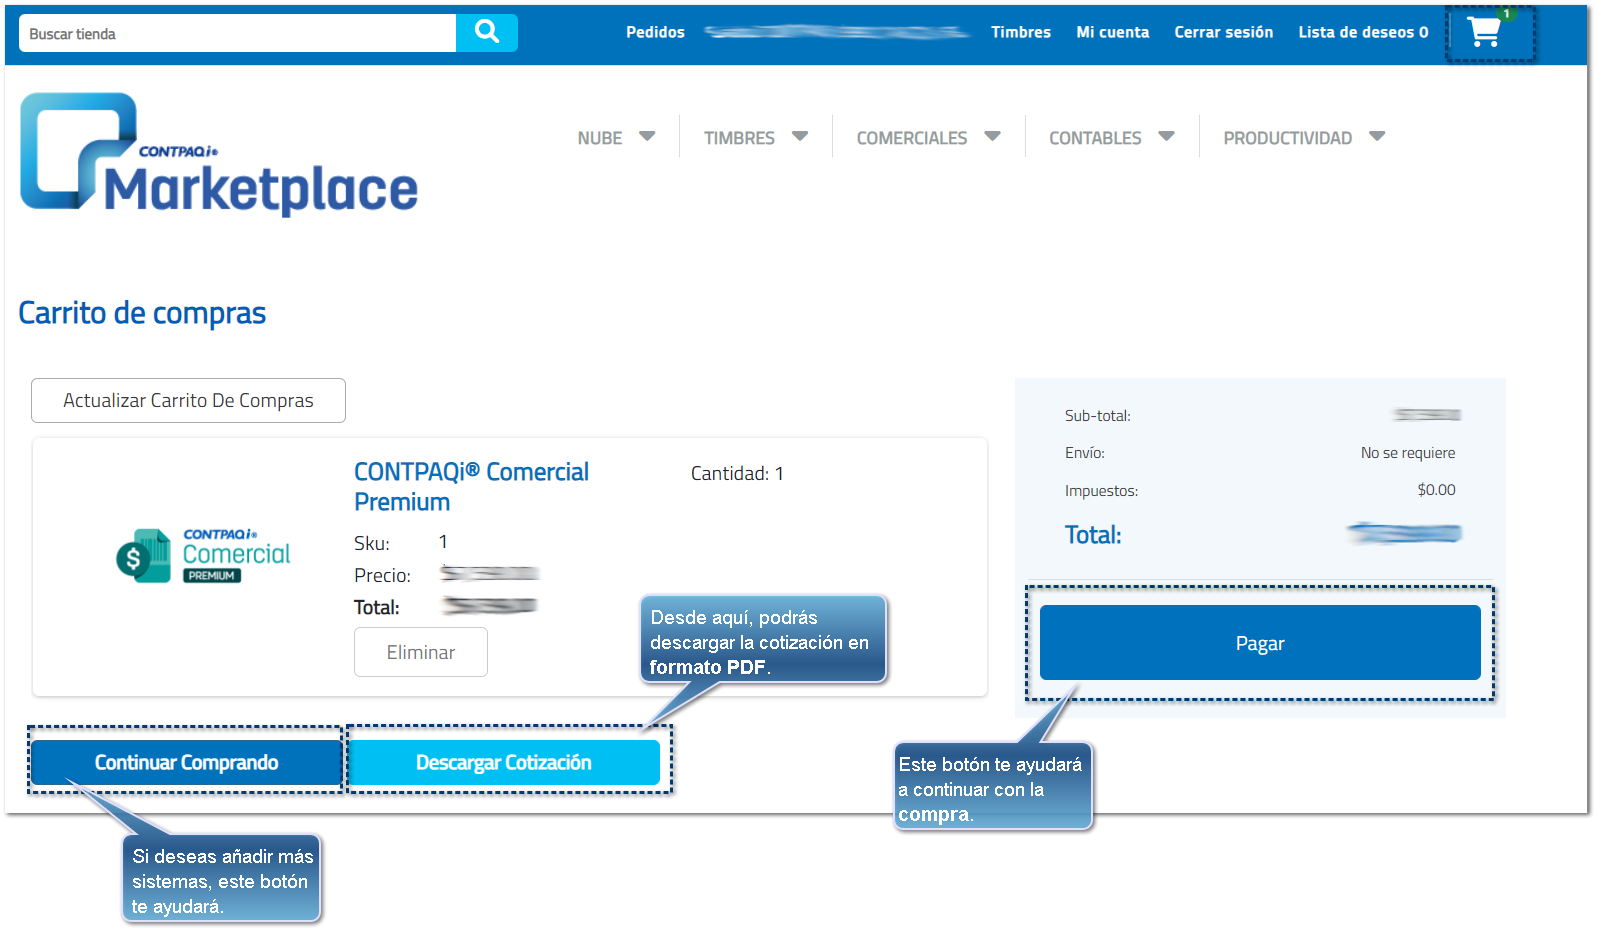Open the Timbres top link
Viewport: 1597px width, 933px height.
[1020, 32]
